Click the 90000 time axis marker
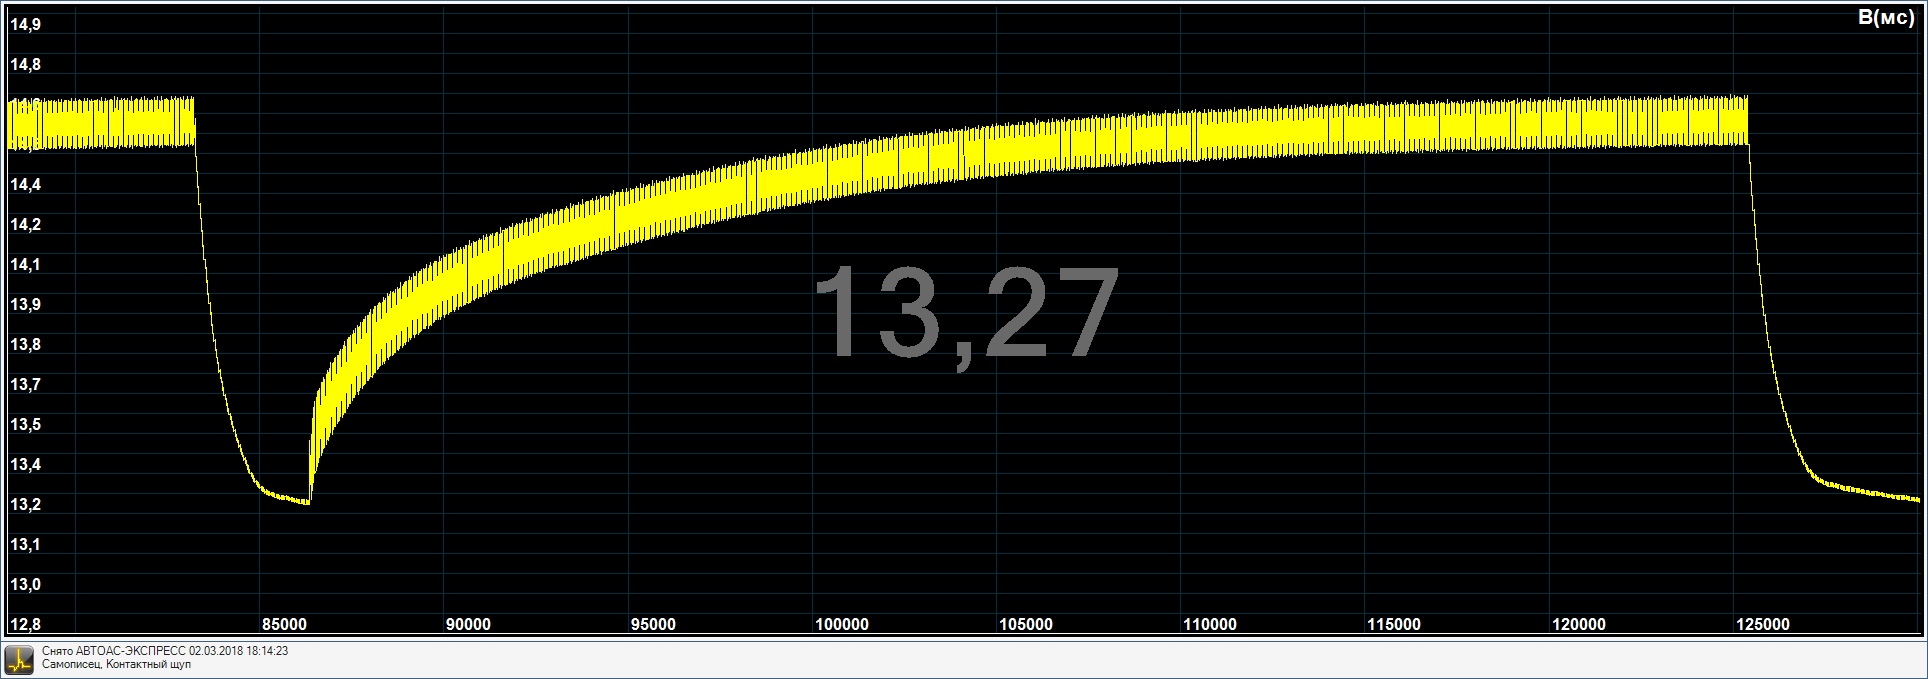 tap(467, 625)
